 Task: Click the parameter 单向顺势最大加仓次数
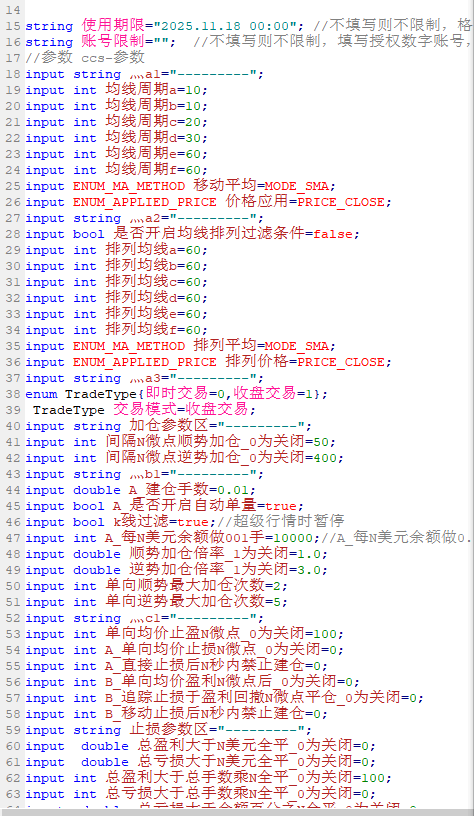coord(185,586)
